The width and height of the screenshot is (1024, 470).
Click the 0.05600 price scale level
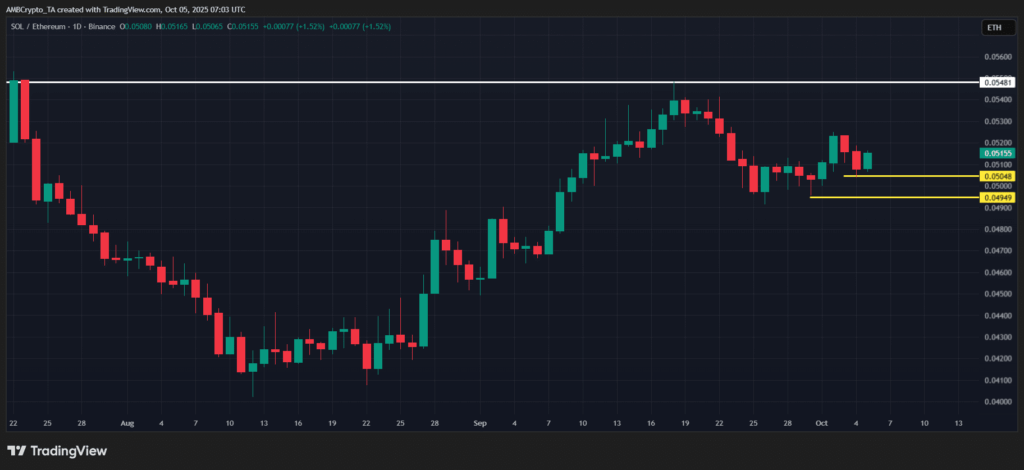pos(997,58)
